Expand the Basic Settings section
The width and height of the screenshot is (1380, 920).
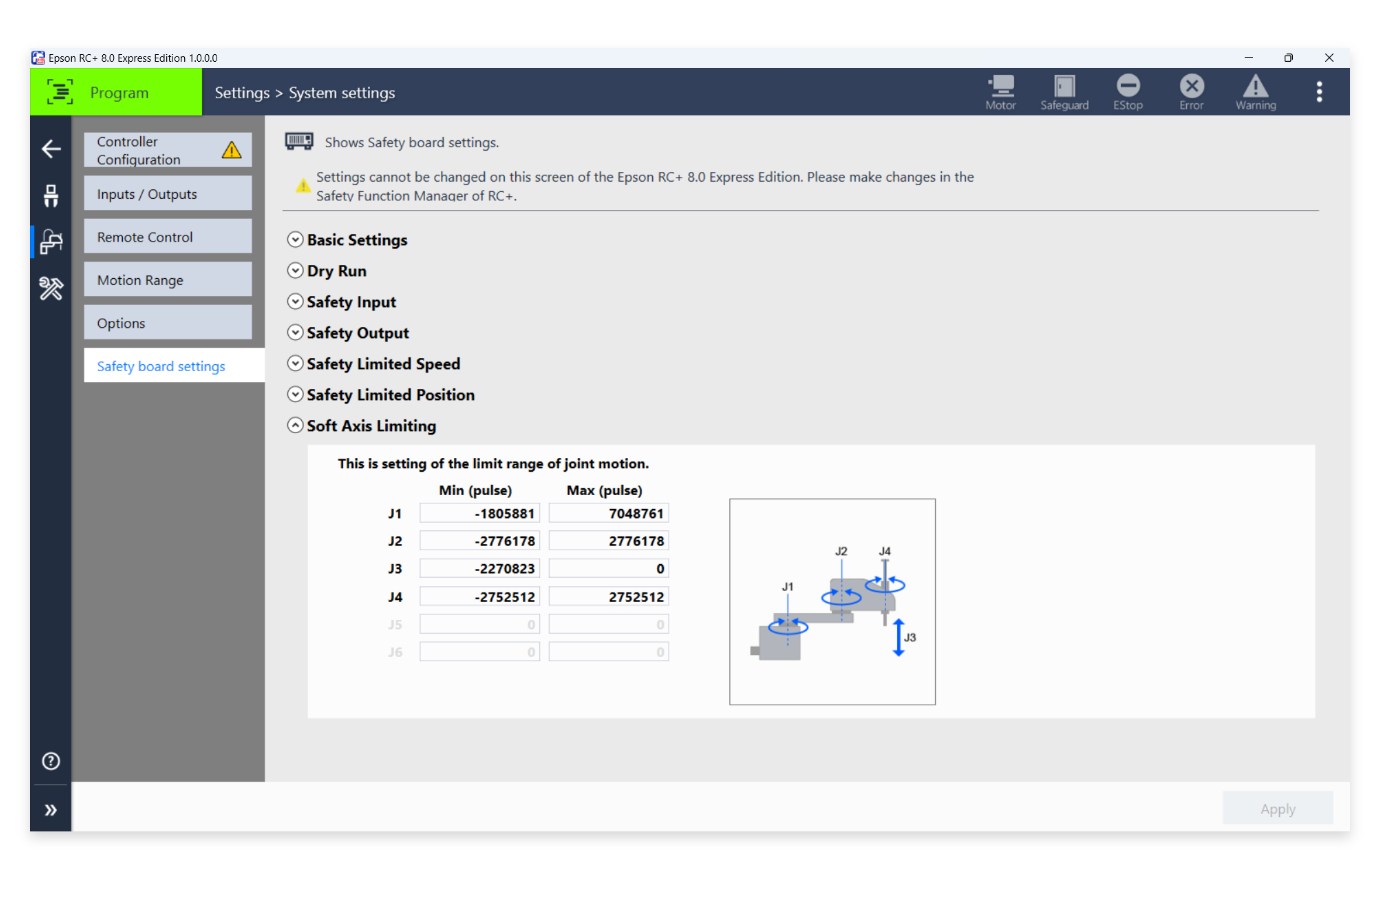pos(295,240)
